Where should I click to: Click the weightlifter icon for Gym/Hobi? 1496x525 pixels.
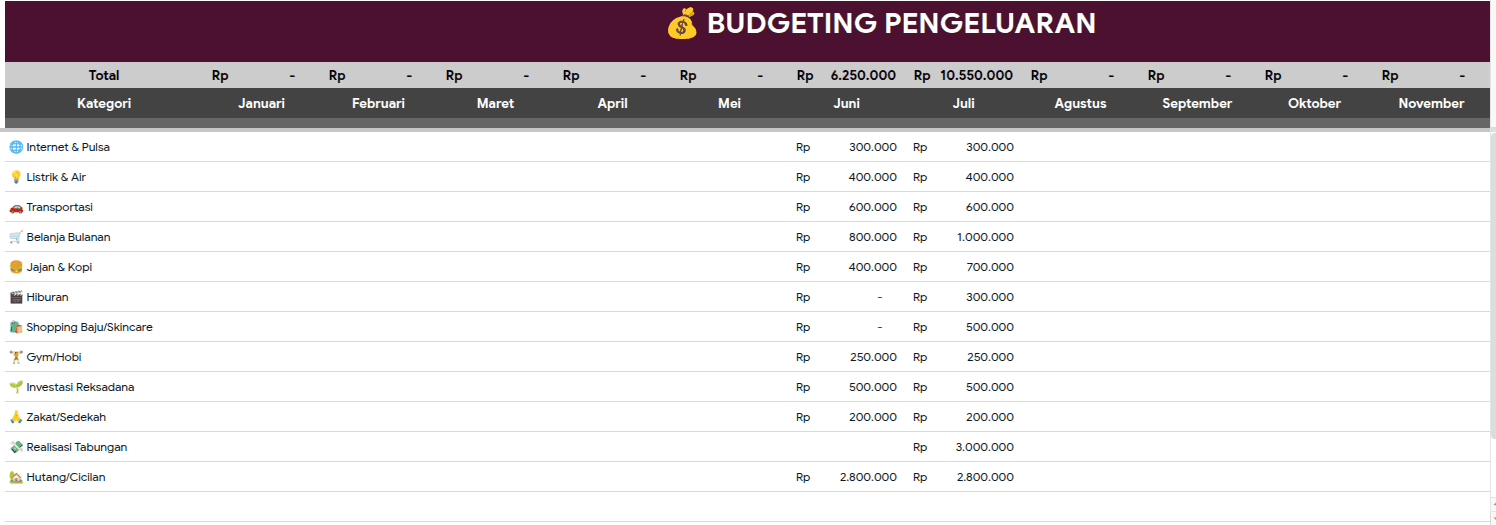pyautogui.click(x=16, y=357)
